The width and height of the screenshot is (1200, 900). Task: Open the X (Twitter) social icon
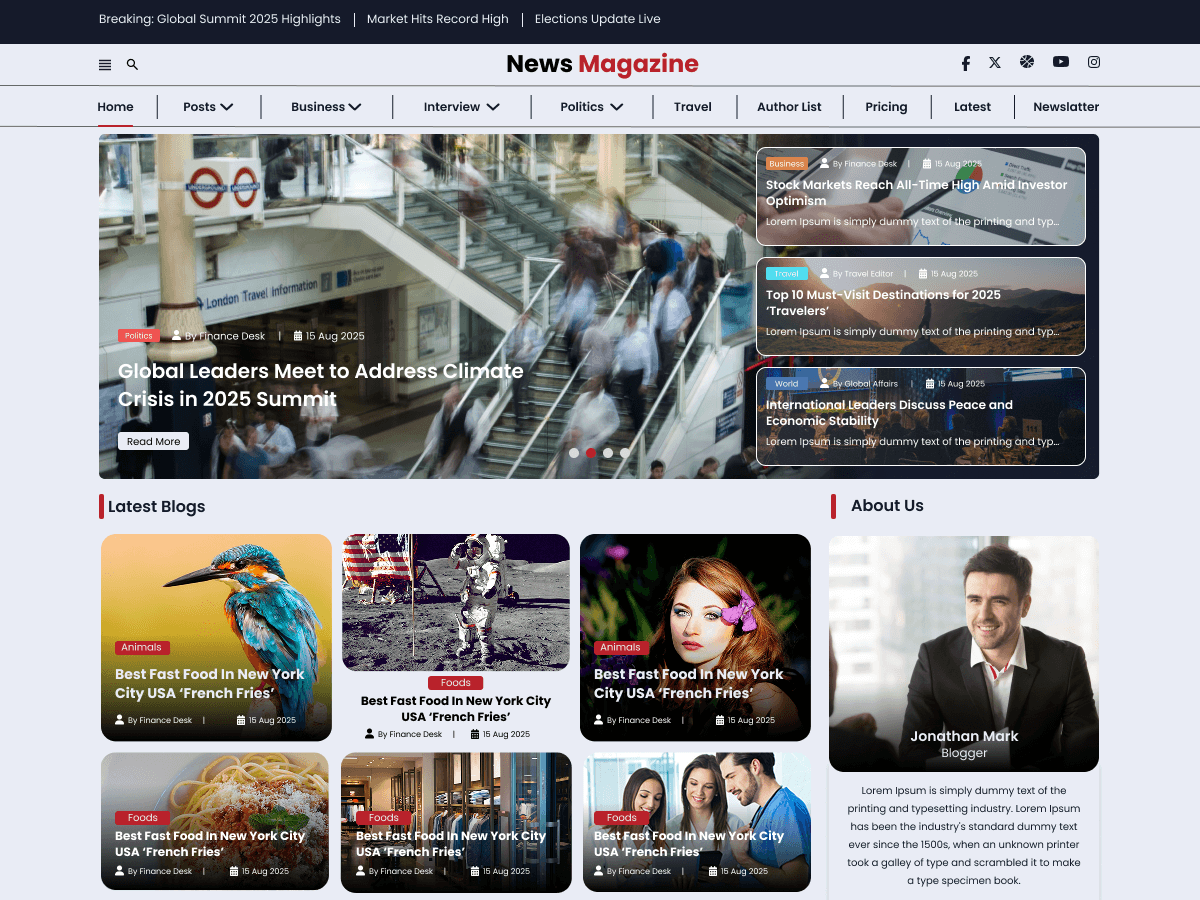(x=995, y=62)
